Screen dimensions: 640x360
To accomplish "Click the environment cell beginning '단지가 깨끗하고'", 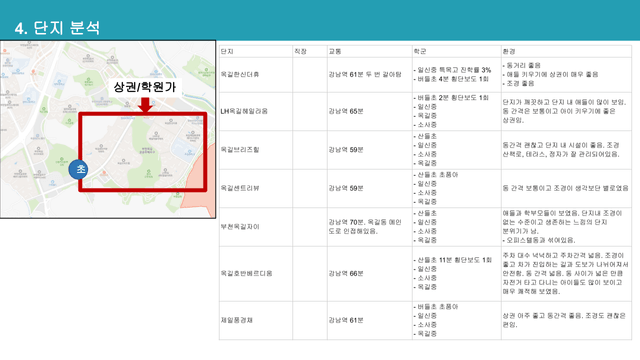I will pyautogui.click(x=566, y=111).
